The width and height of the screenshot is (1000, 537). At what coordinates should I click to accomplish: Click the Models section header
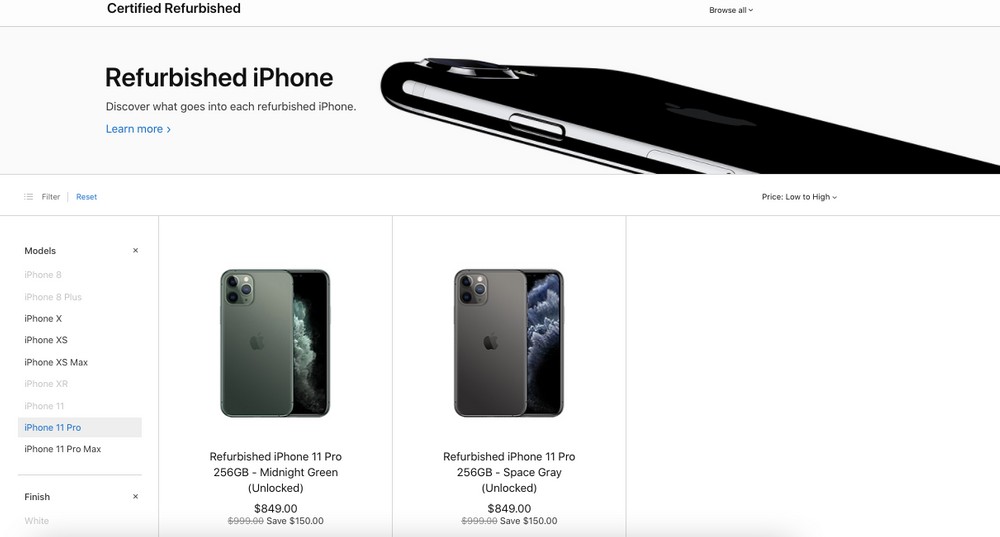(x=40, y=251)
